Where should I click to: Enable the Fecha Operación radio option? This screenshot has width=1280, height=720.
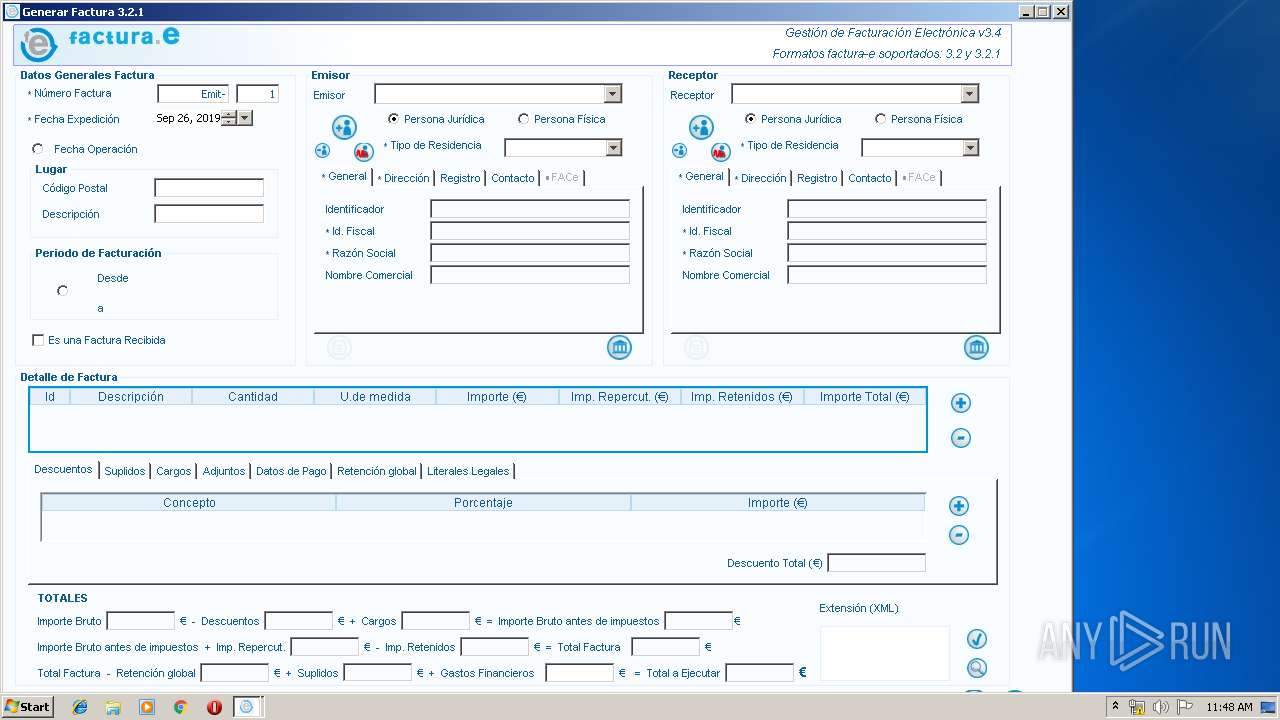[x=38, y=149]
